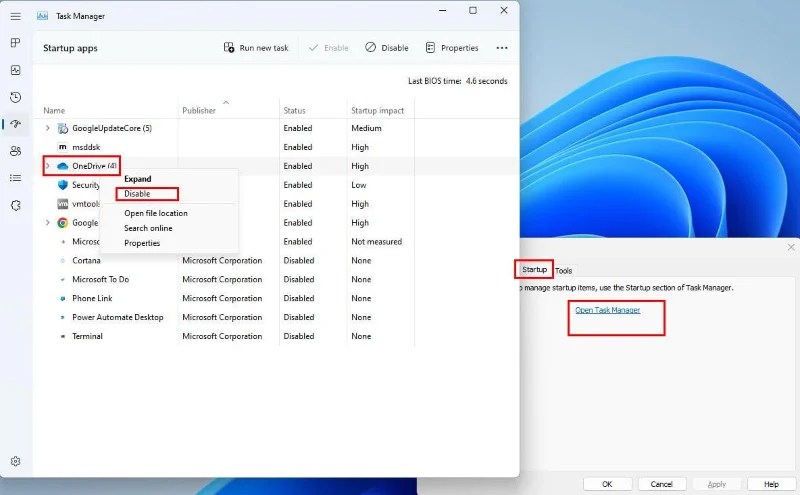Select the Phone Link row
The image size is (800, 495).
pos(224,298)
